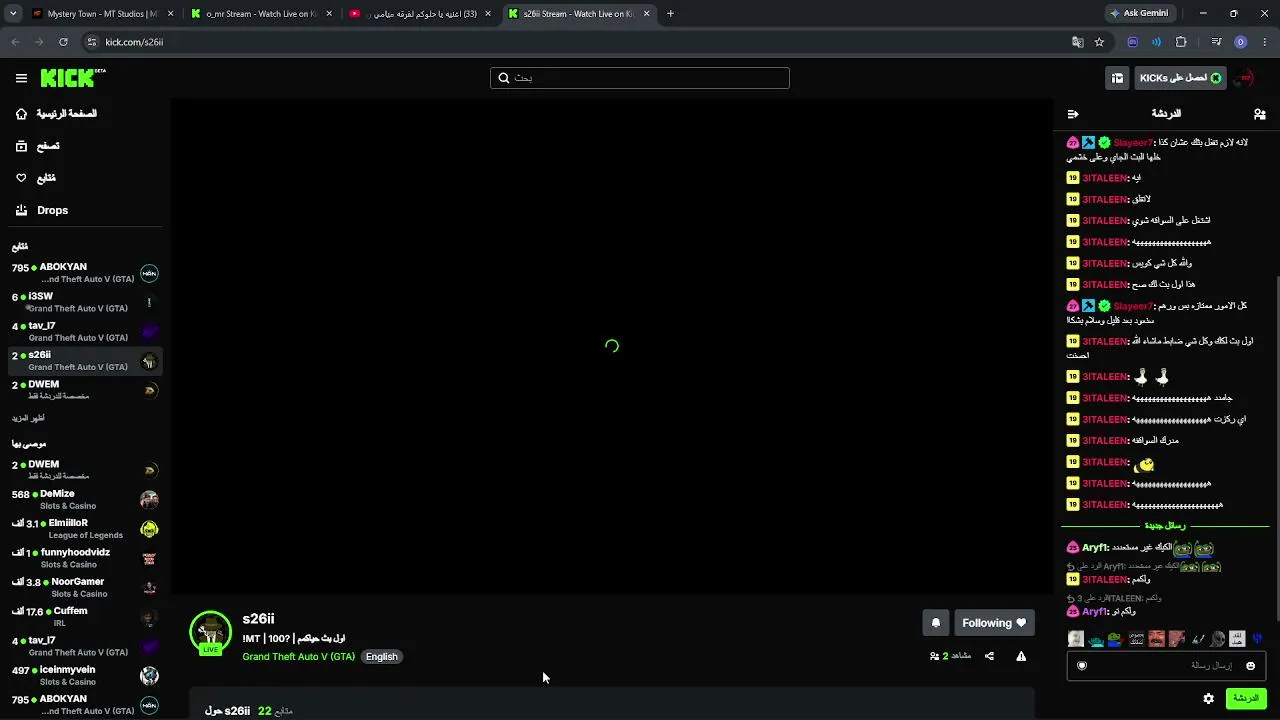Open funnyhoodvidz channel

pyautogui.click(x=85, y=558)
